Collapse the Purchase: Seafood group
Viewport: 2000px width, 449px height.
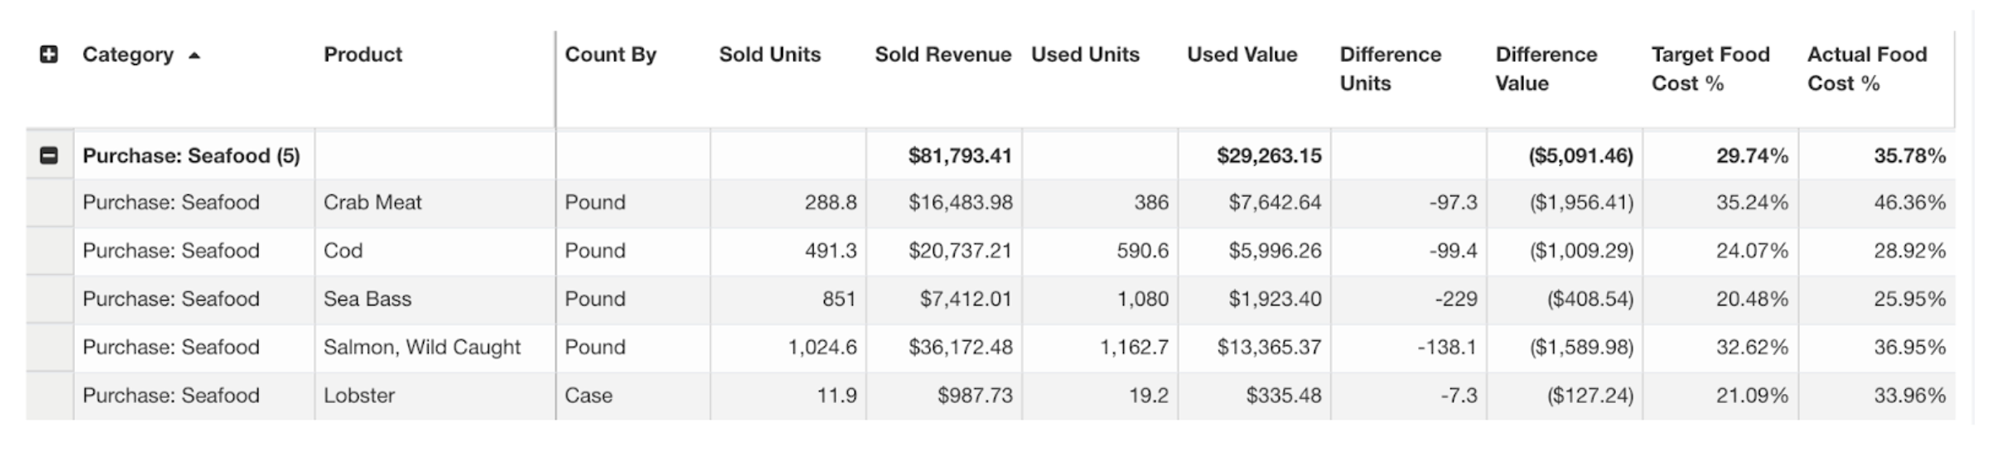[x=48, y=156]
